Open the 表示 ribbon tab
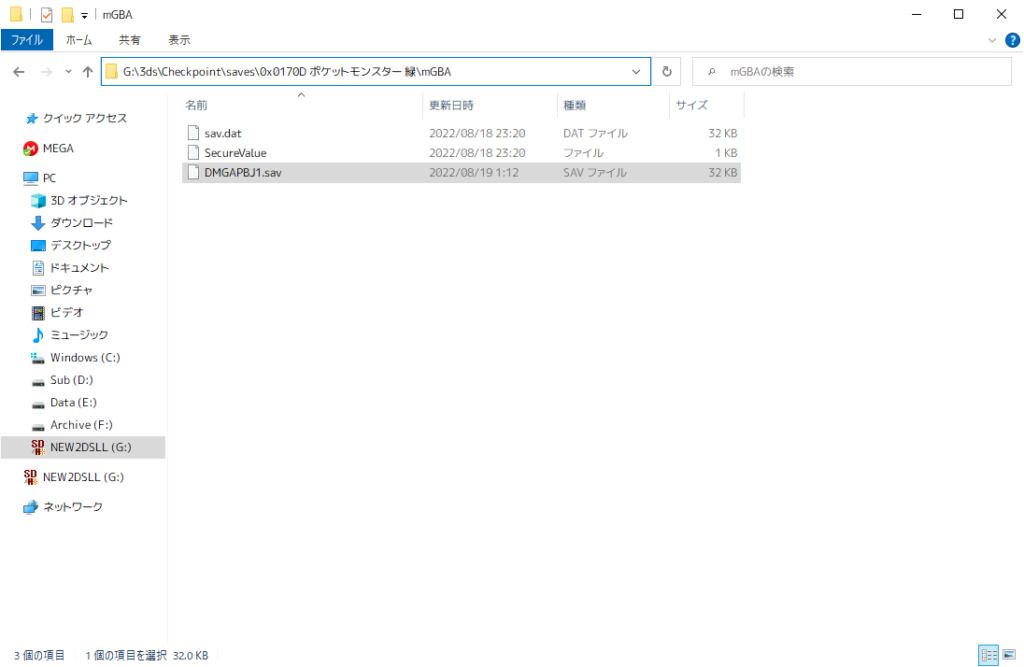This screenshot has width=1024, height=667. click(179, 40)
